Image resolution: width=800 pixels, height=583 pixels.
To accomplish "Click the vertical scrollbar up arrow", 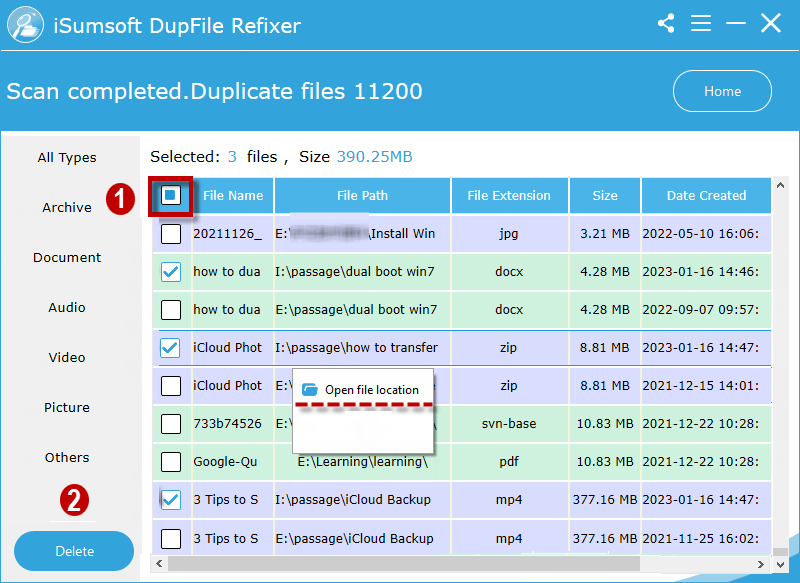I will (x=780, y=186).
